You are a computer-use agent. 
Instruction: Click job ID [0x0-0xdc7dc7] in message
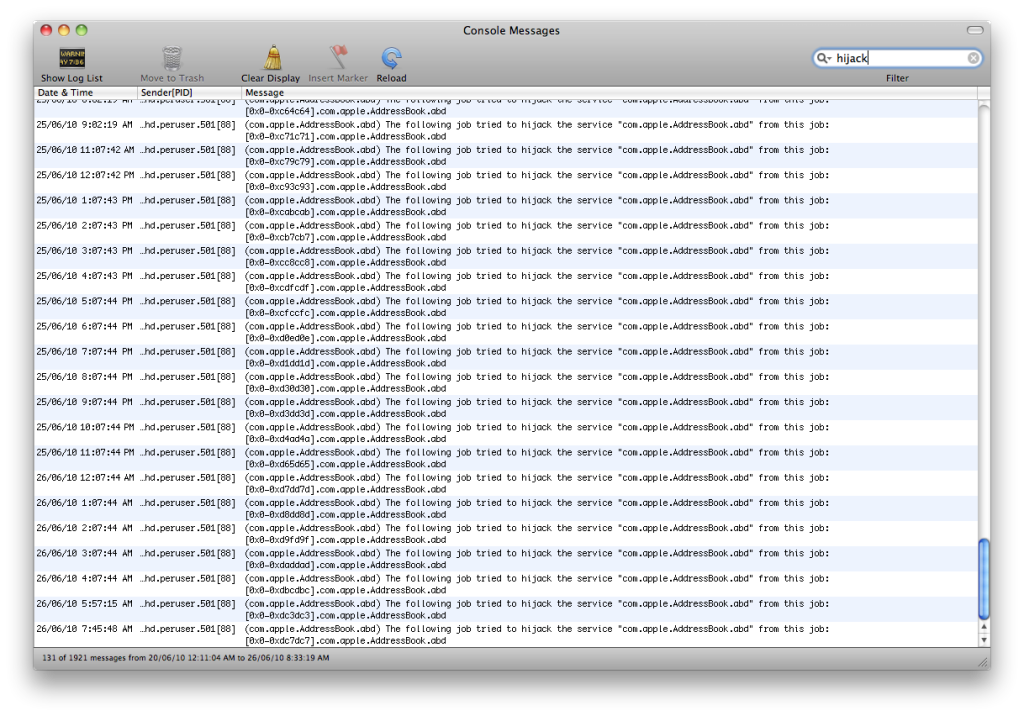(280, 641)
